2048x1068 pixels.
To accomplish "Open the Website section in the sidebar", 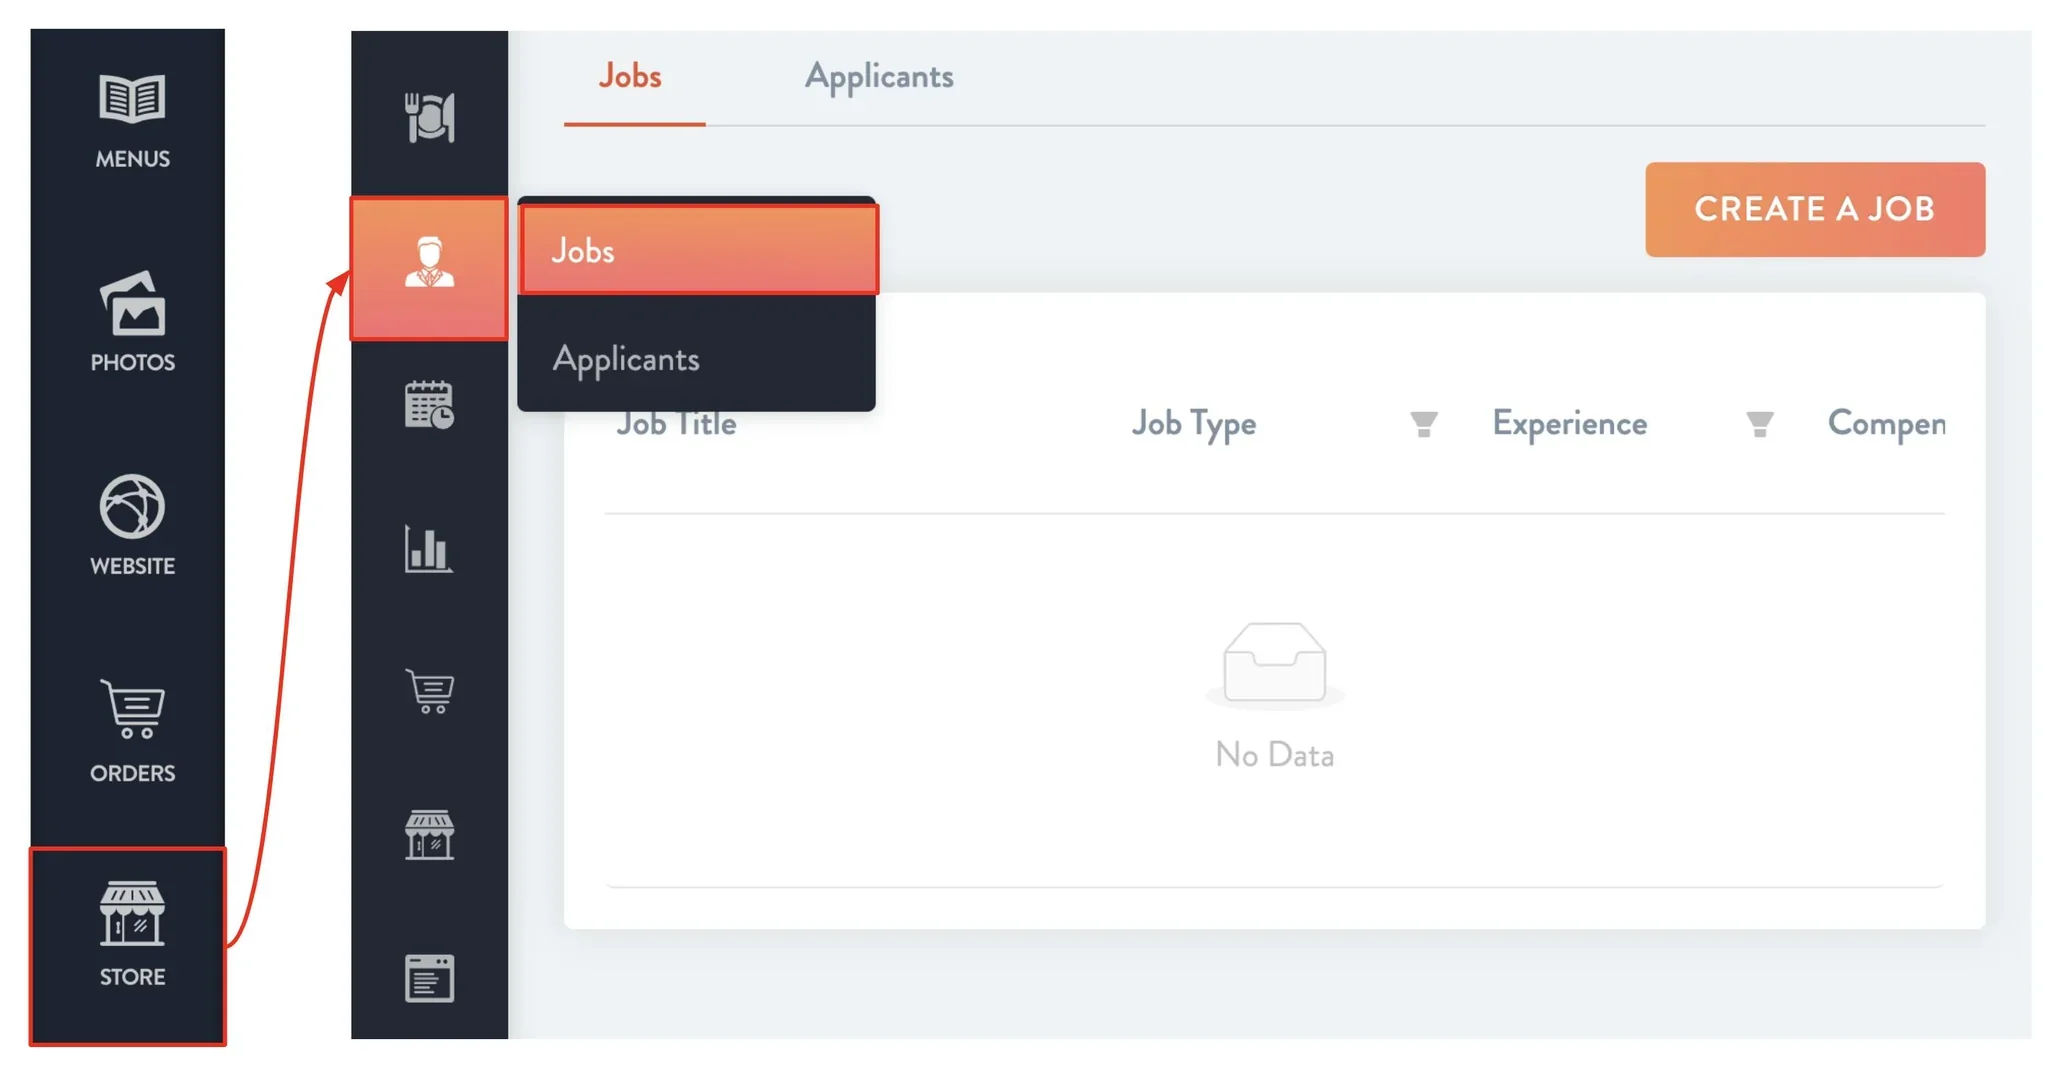I will pos(132,525).
